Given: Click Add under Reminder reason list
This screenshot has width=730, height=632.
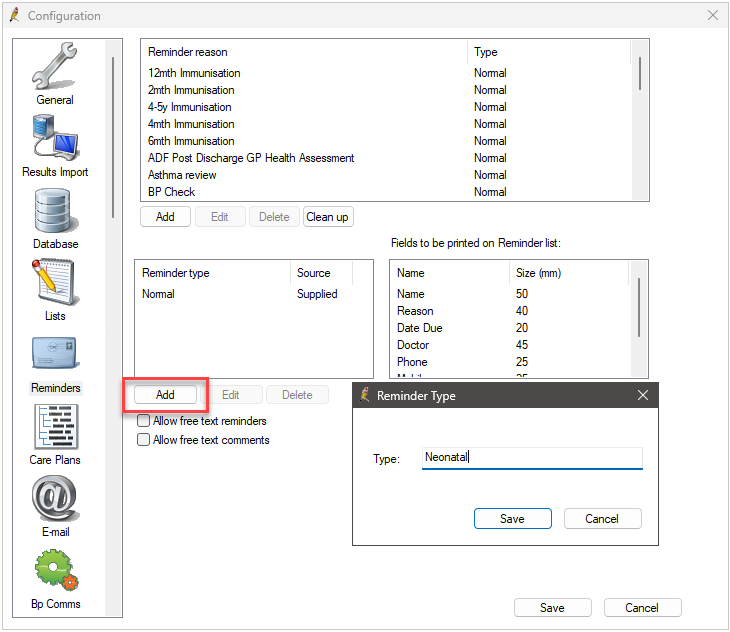Looking at the screenshot, I should click(x=165, y=217).
